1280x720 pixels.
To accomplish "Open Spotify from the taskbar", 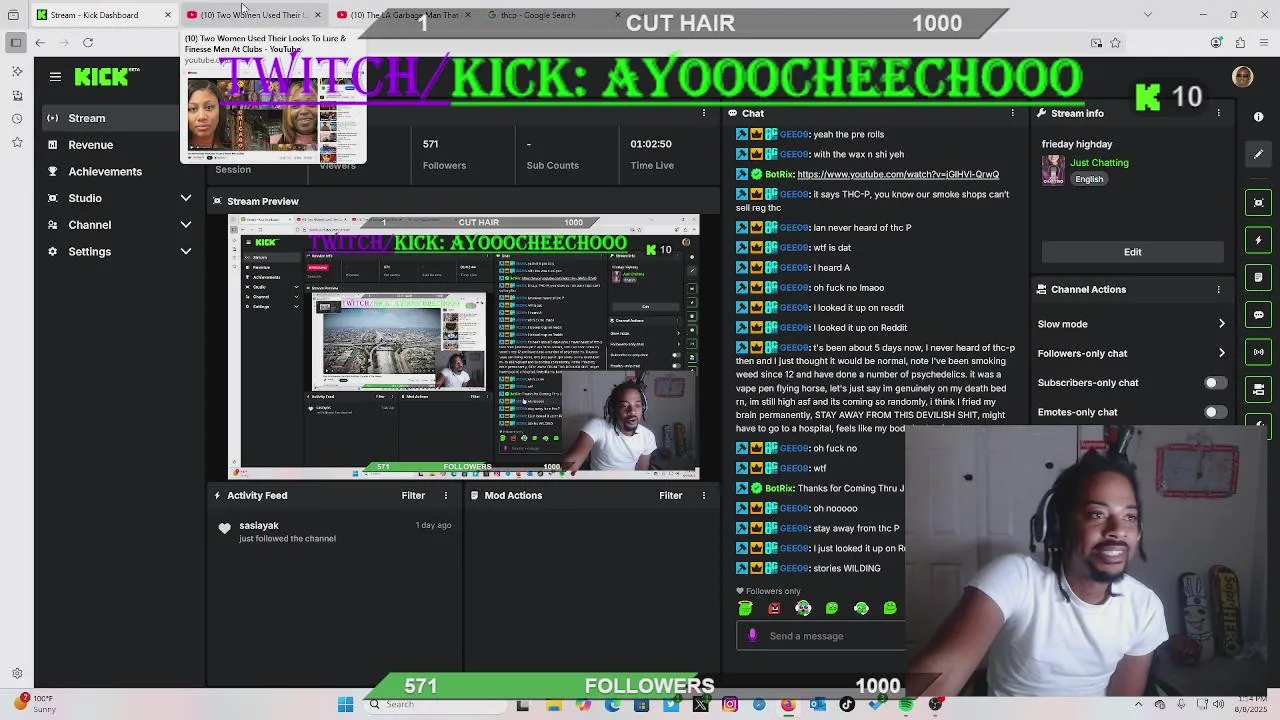I will coord(906,704).
